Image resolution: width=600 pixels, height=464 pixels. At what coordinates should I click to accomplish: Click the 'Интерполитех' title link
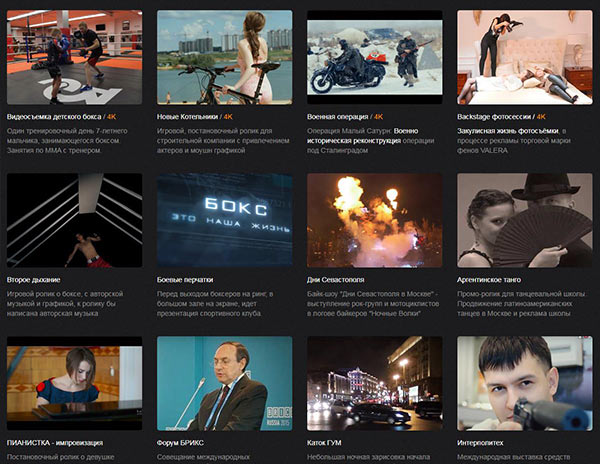[480, 443]
